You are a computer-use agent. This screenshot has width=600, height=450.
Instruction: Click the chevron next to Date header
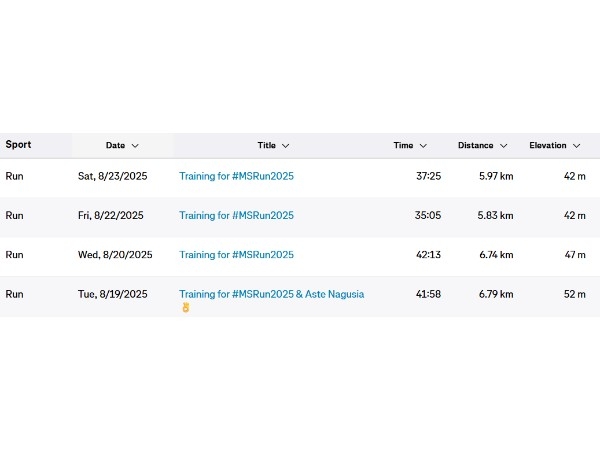tap(135, 146)
